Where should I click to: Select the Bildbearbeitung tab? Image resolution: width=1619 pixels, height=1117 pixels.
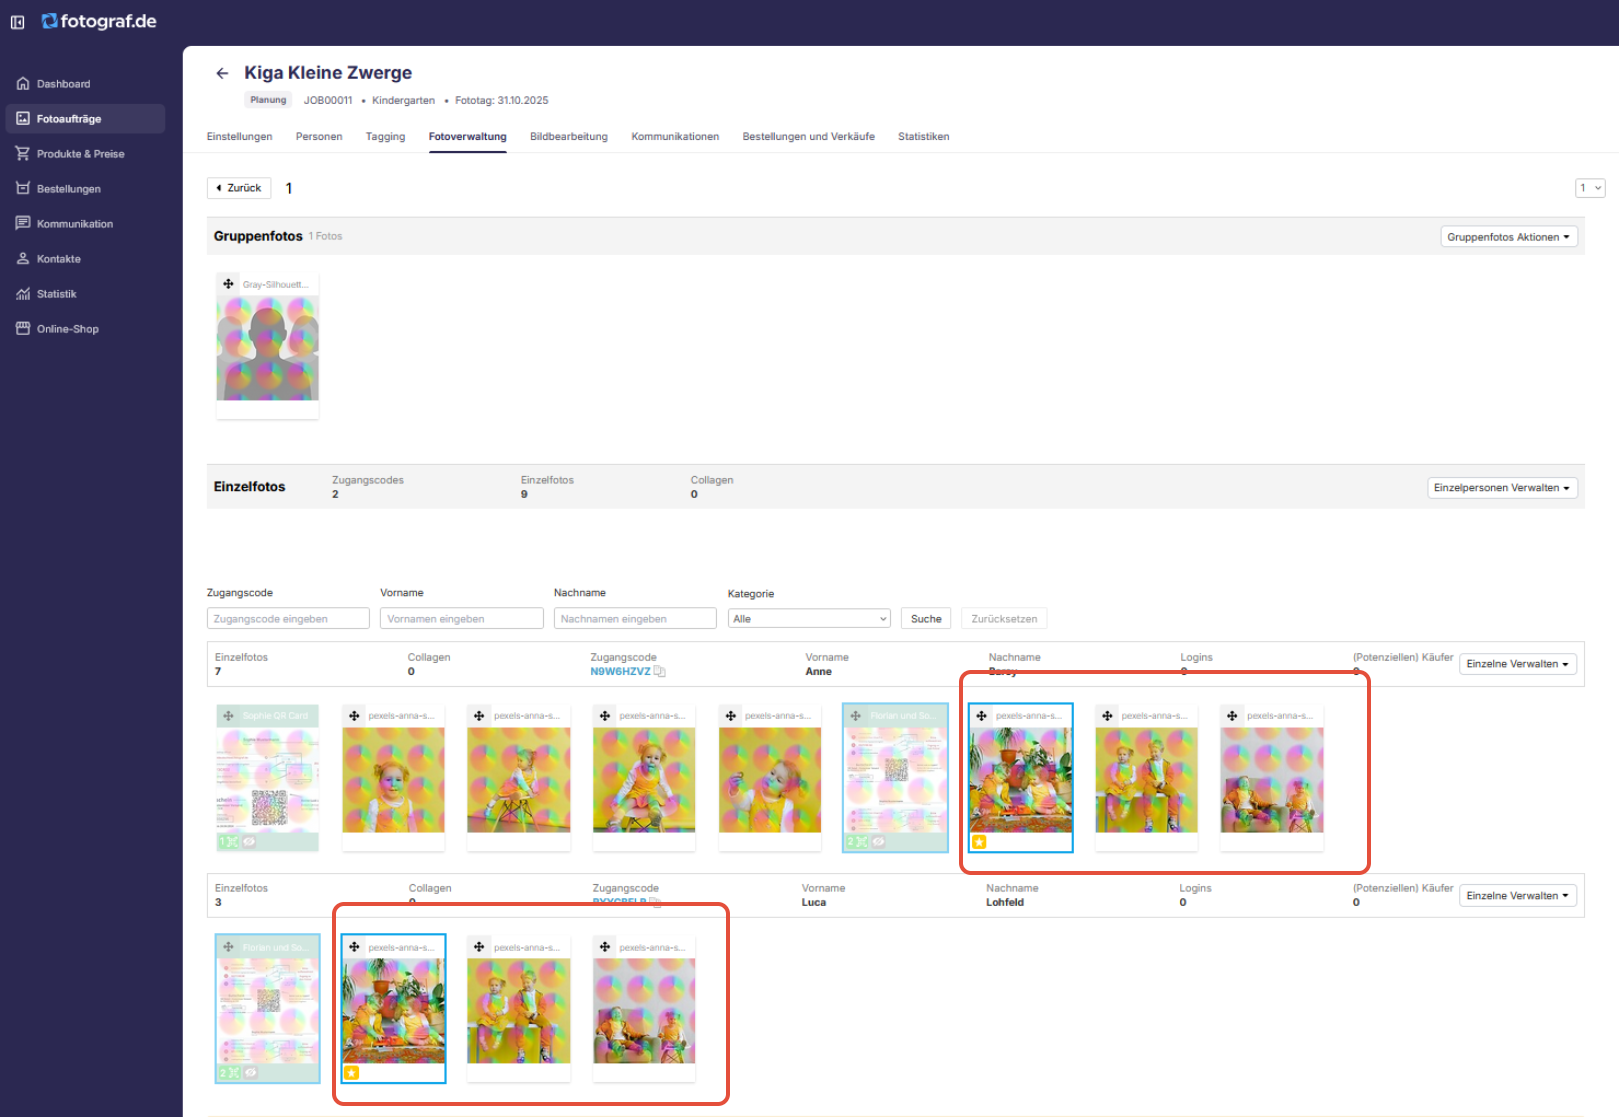(569, 137)
